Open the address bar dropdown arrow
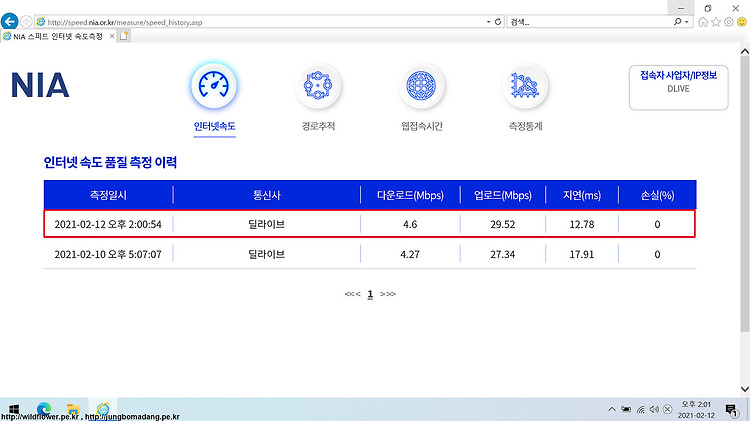Screen dimensions: 750x421 [488, 22]
